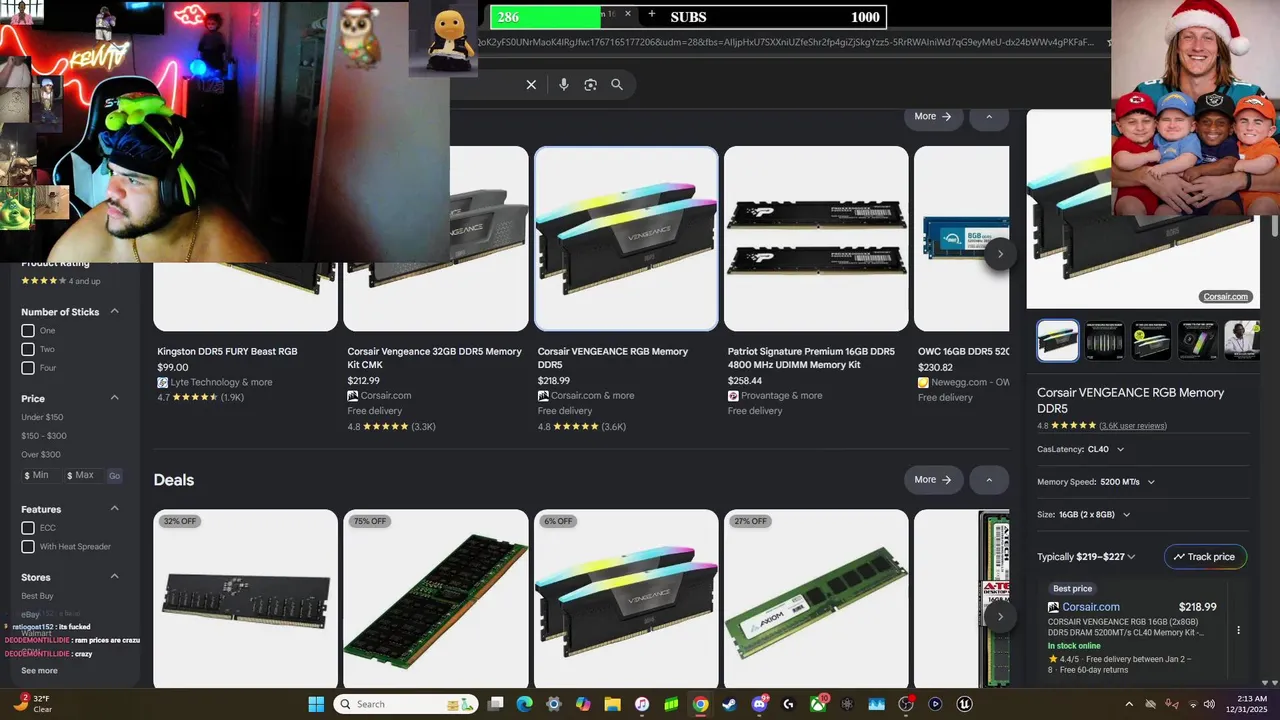Clear the search box with the X icon
The width and height of the screenshot is (1280, 720).
(531, 85)
